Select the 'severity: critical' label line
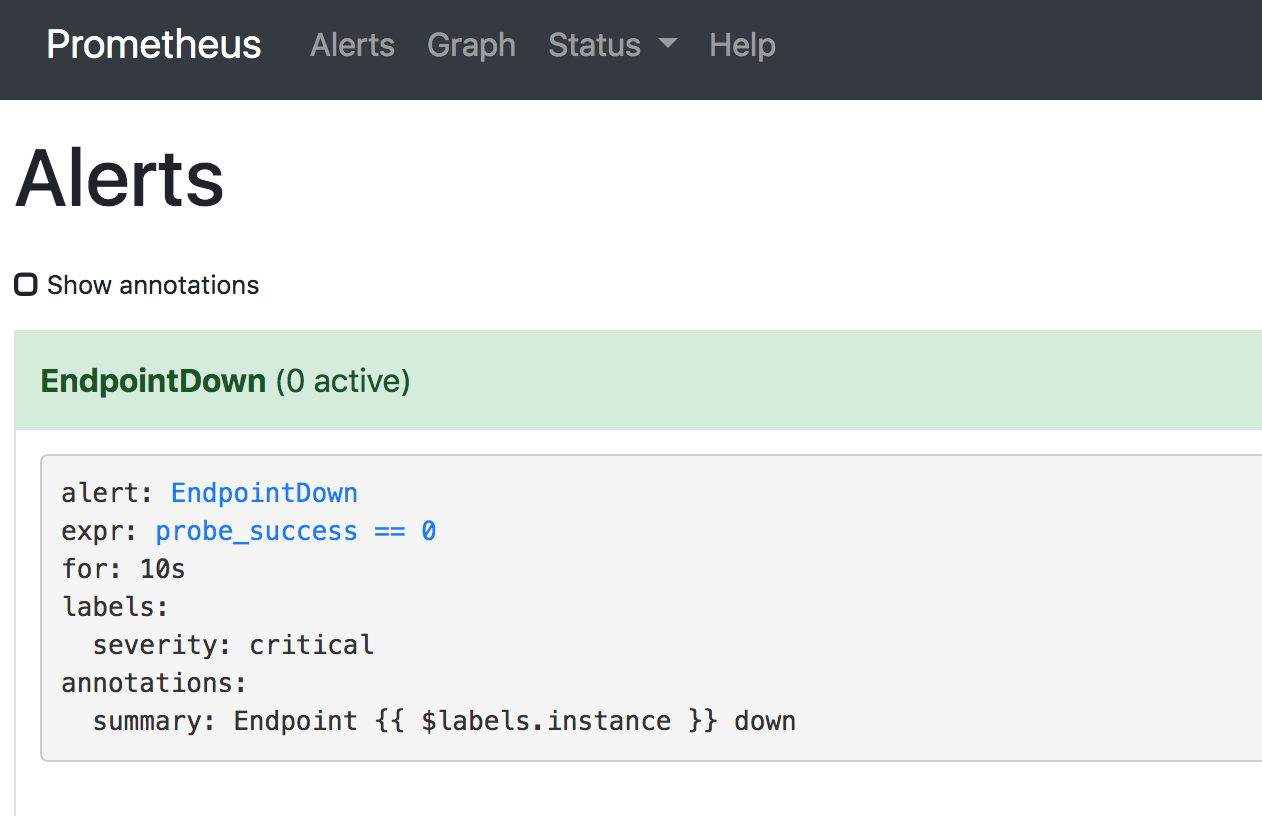 233,645
